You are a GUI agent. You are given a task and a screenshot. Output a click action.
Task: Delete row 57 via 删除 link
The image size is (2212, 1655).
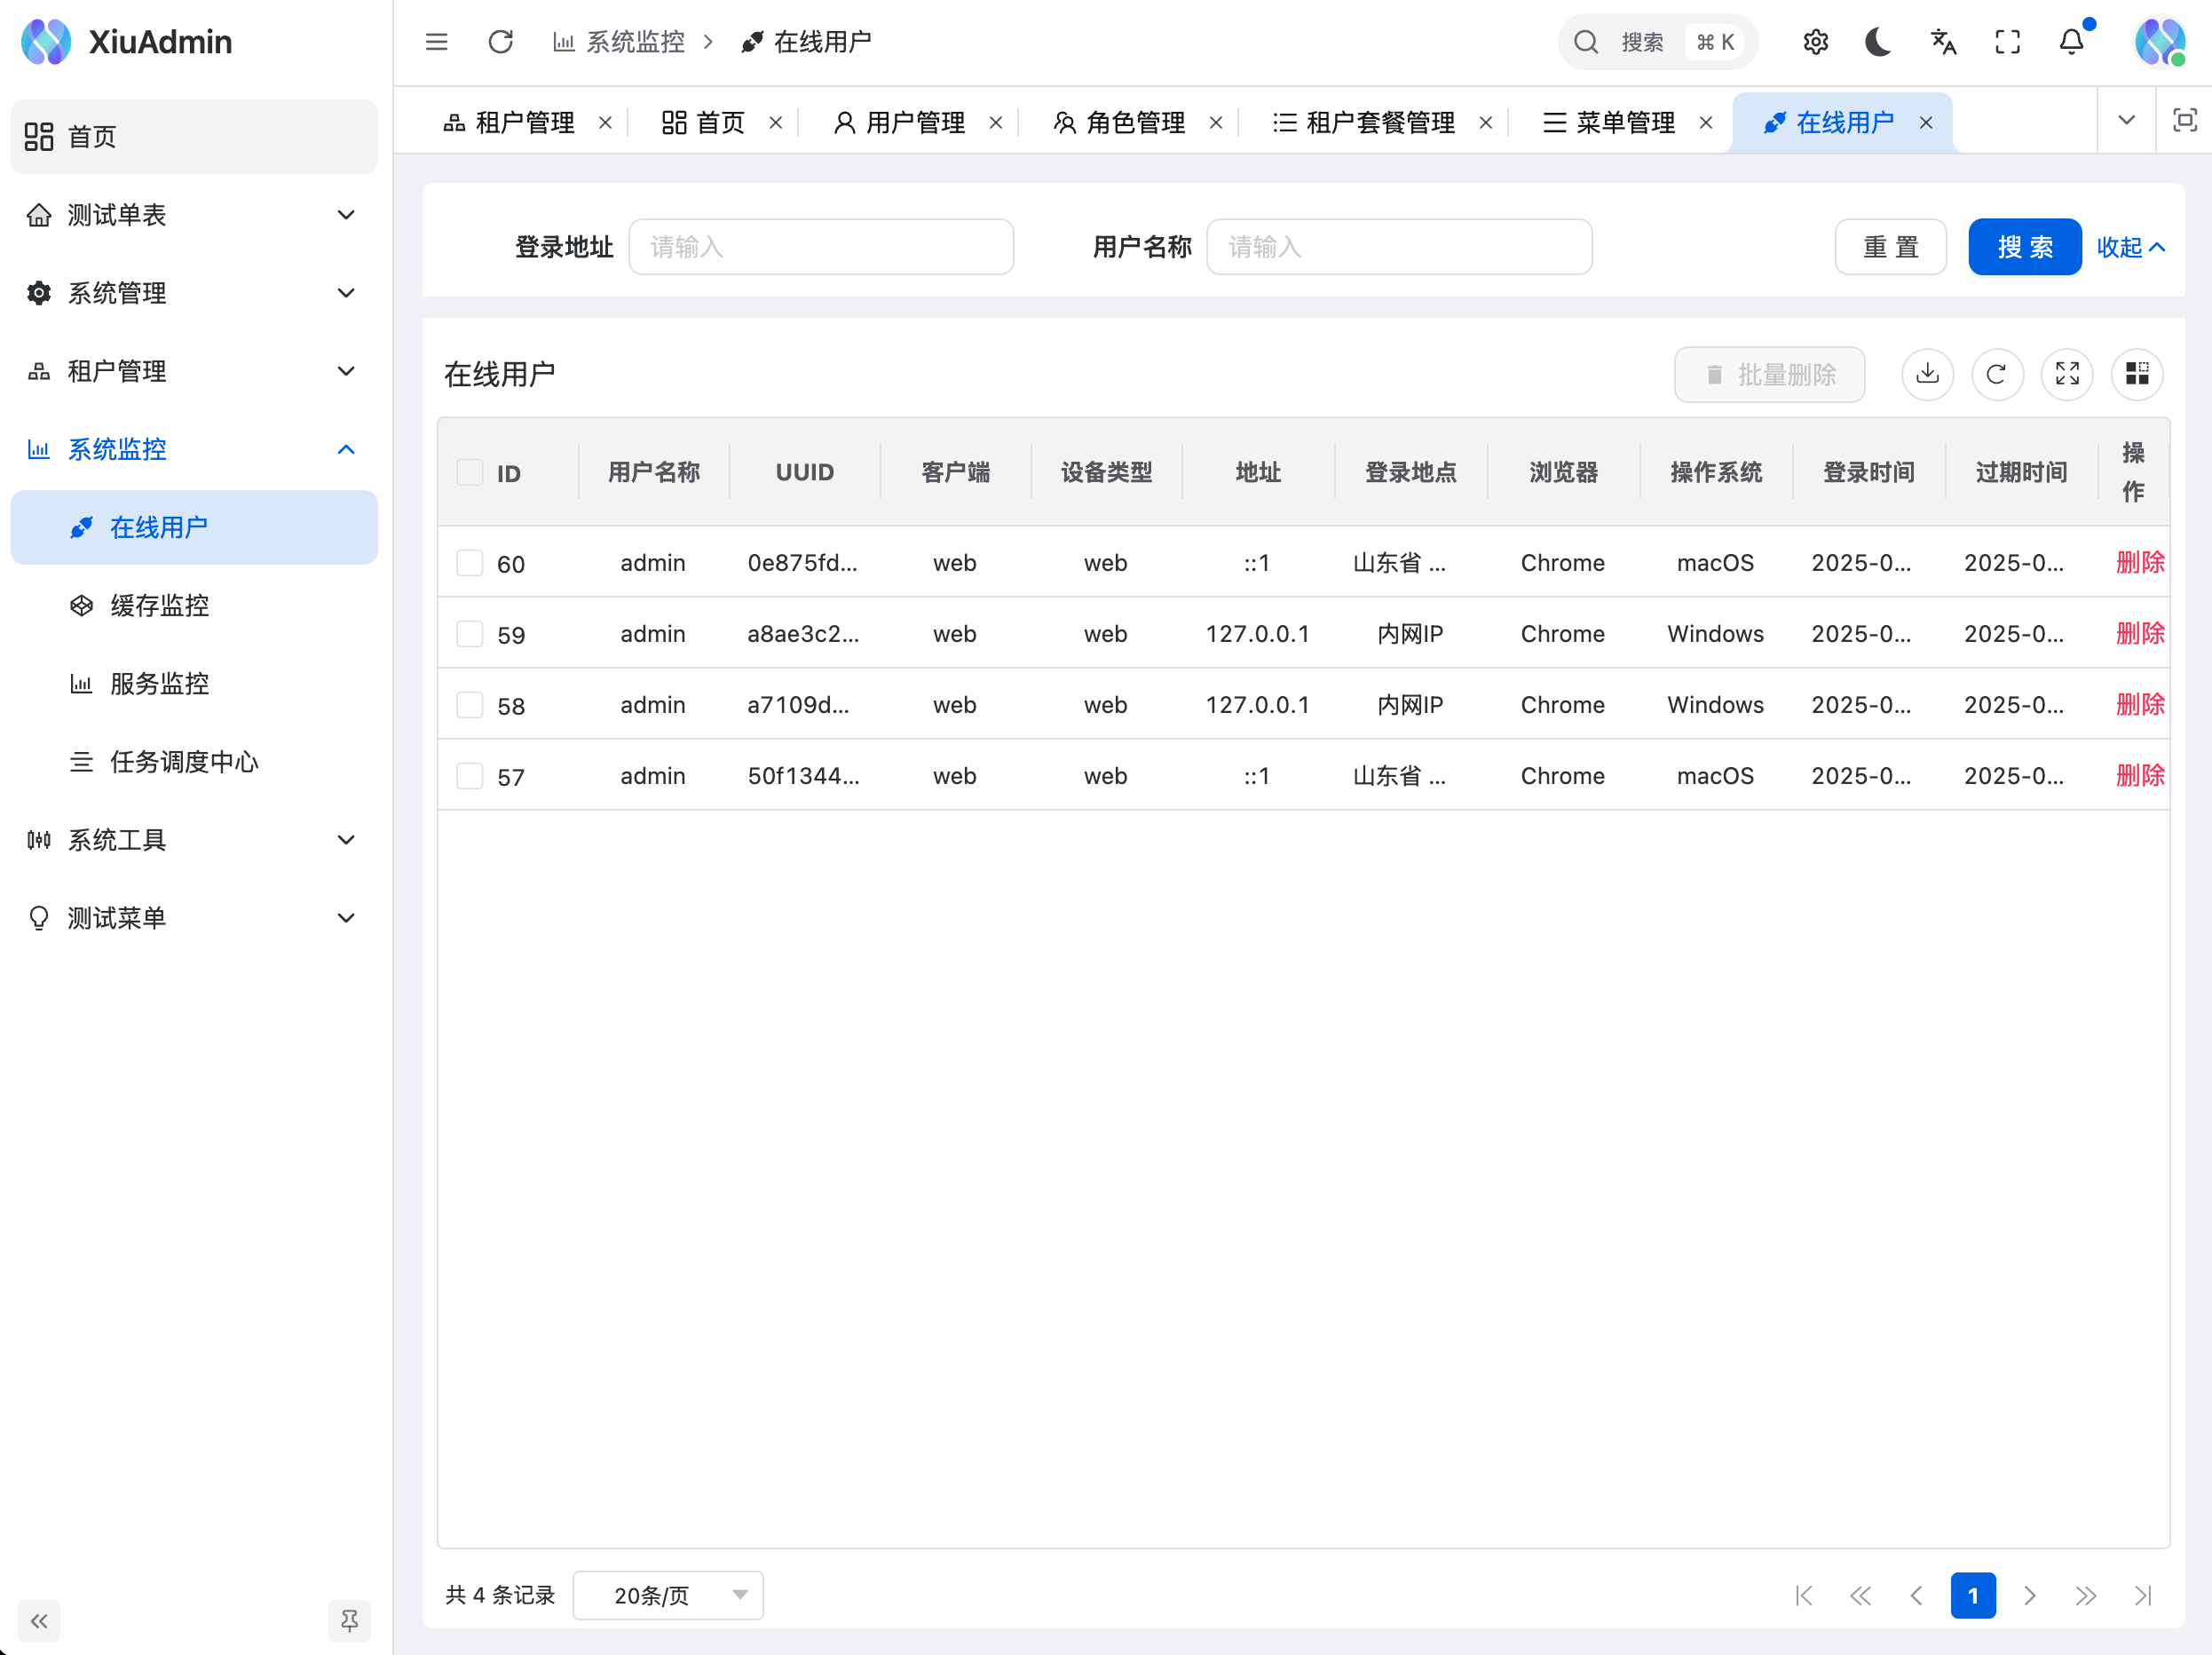point(2139,775)
